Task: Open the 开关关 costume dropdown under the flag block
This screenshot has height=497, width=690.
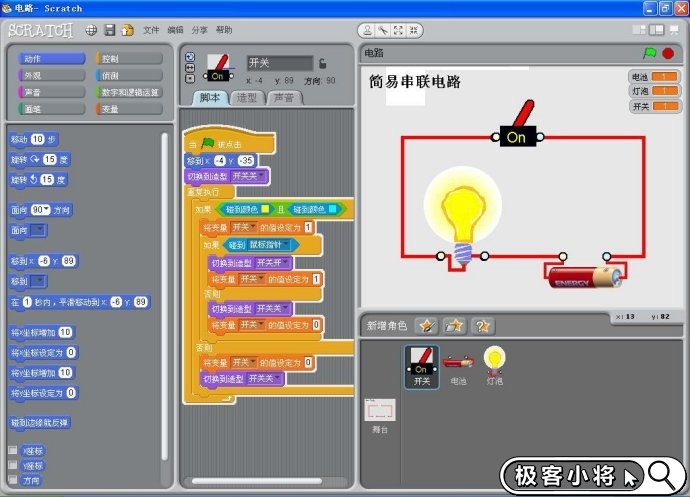Action: (x=261, y=176)
